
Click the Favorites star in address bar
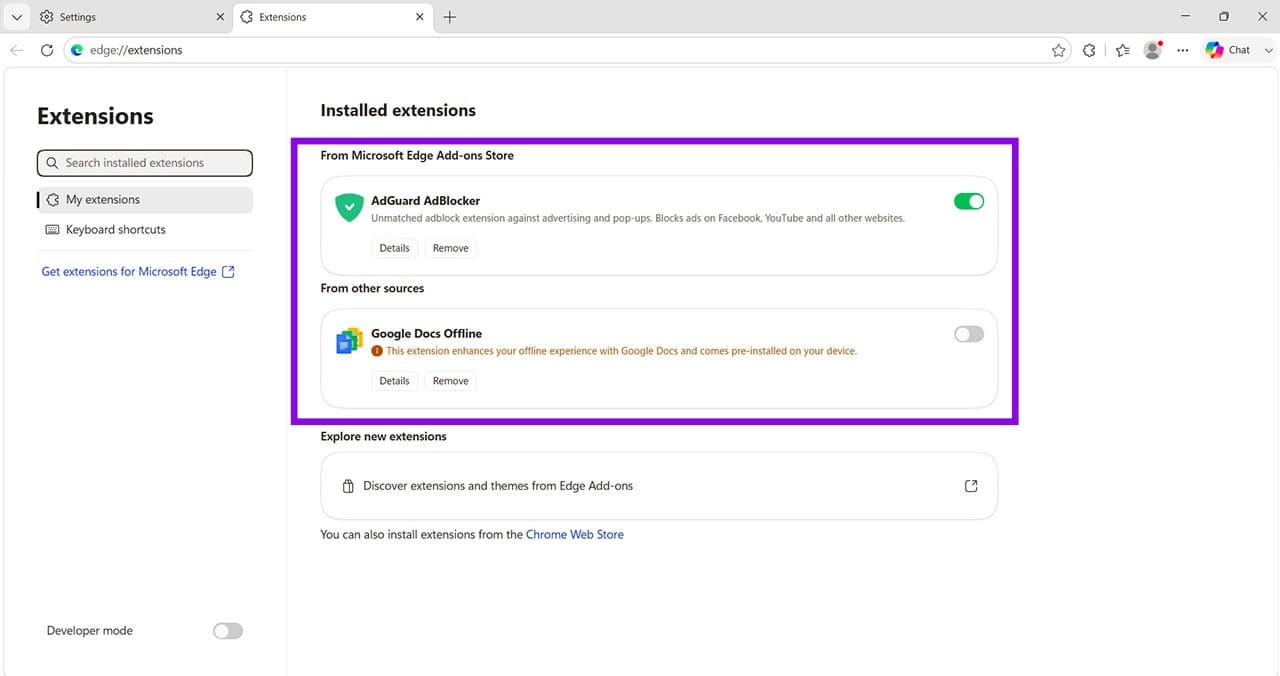coord(1058,50)
